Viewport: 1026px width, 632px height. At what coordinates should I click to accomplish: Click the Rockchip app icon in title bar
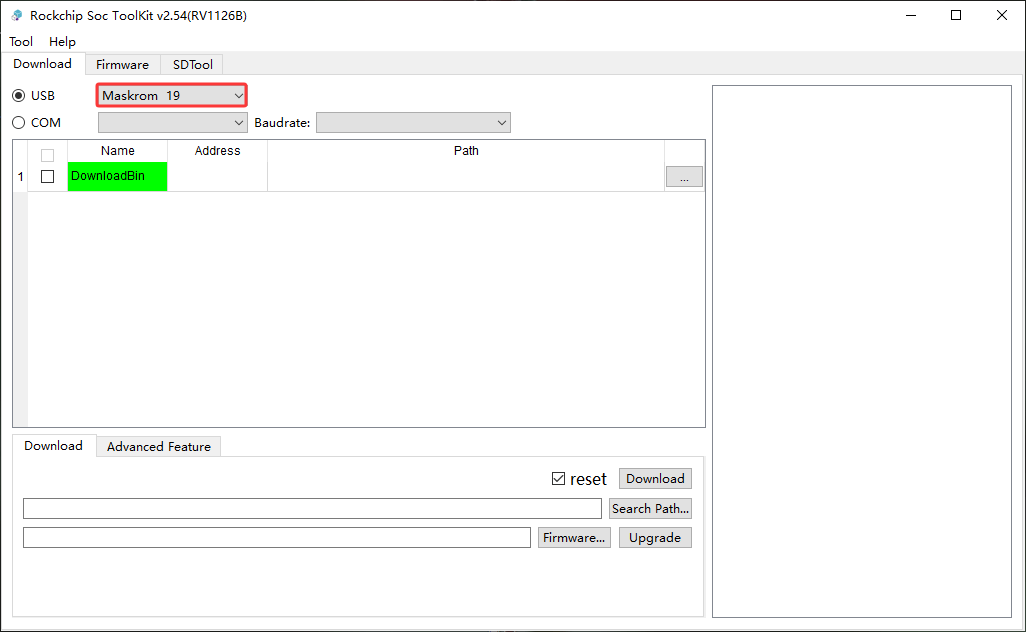16,16
